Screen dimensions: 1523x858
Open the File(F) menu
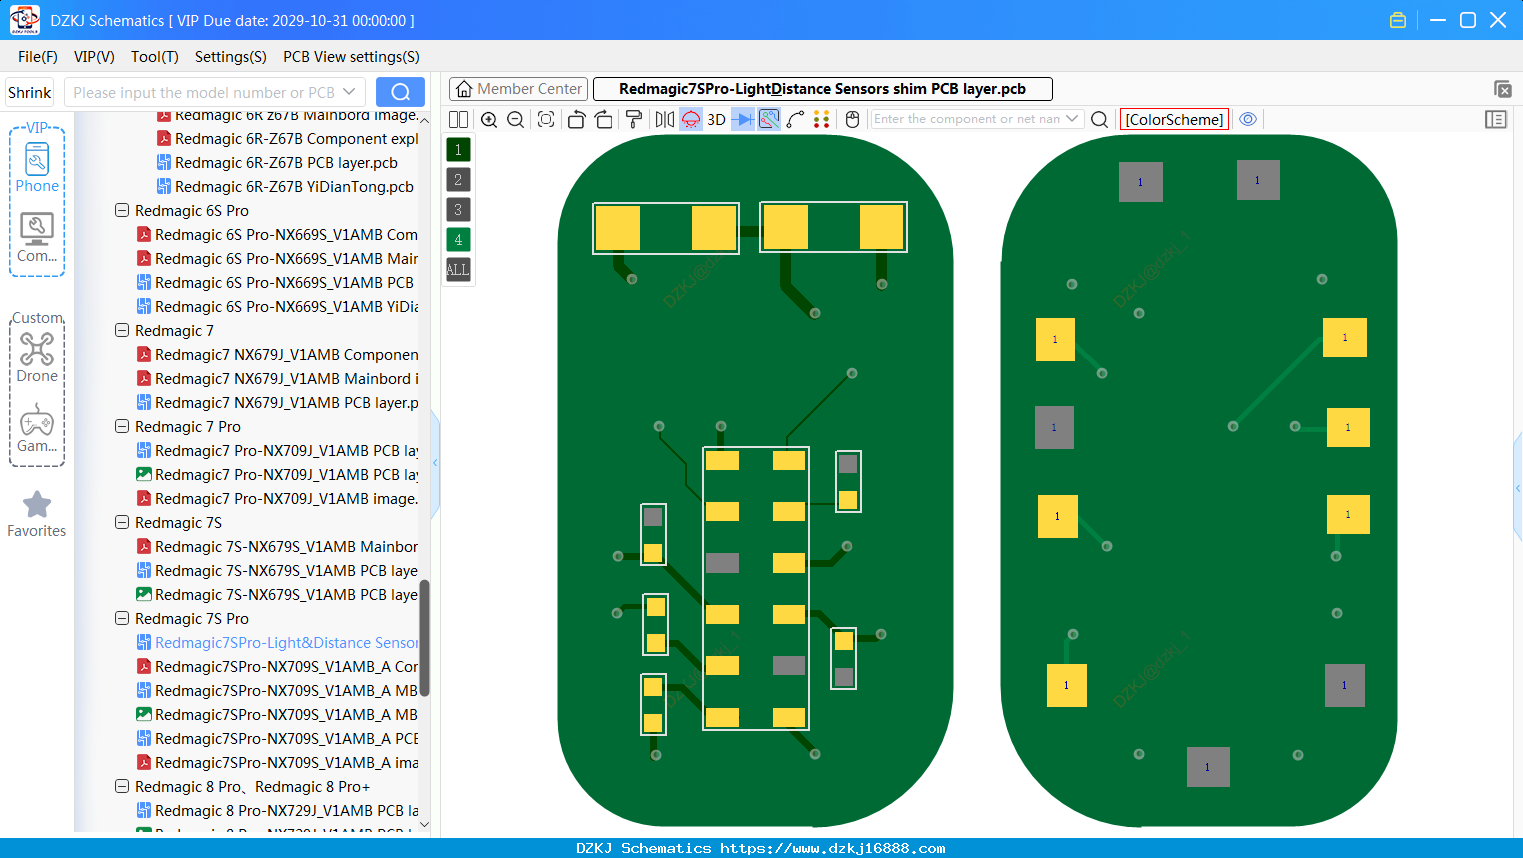(38, 57)
